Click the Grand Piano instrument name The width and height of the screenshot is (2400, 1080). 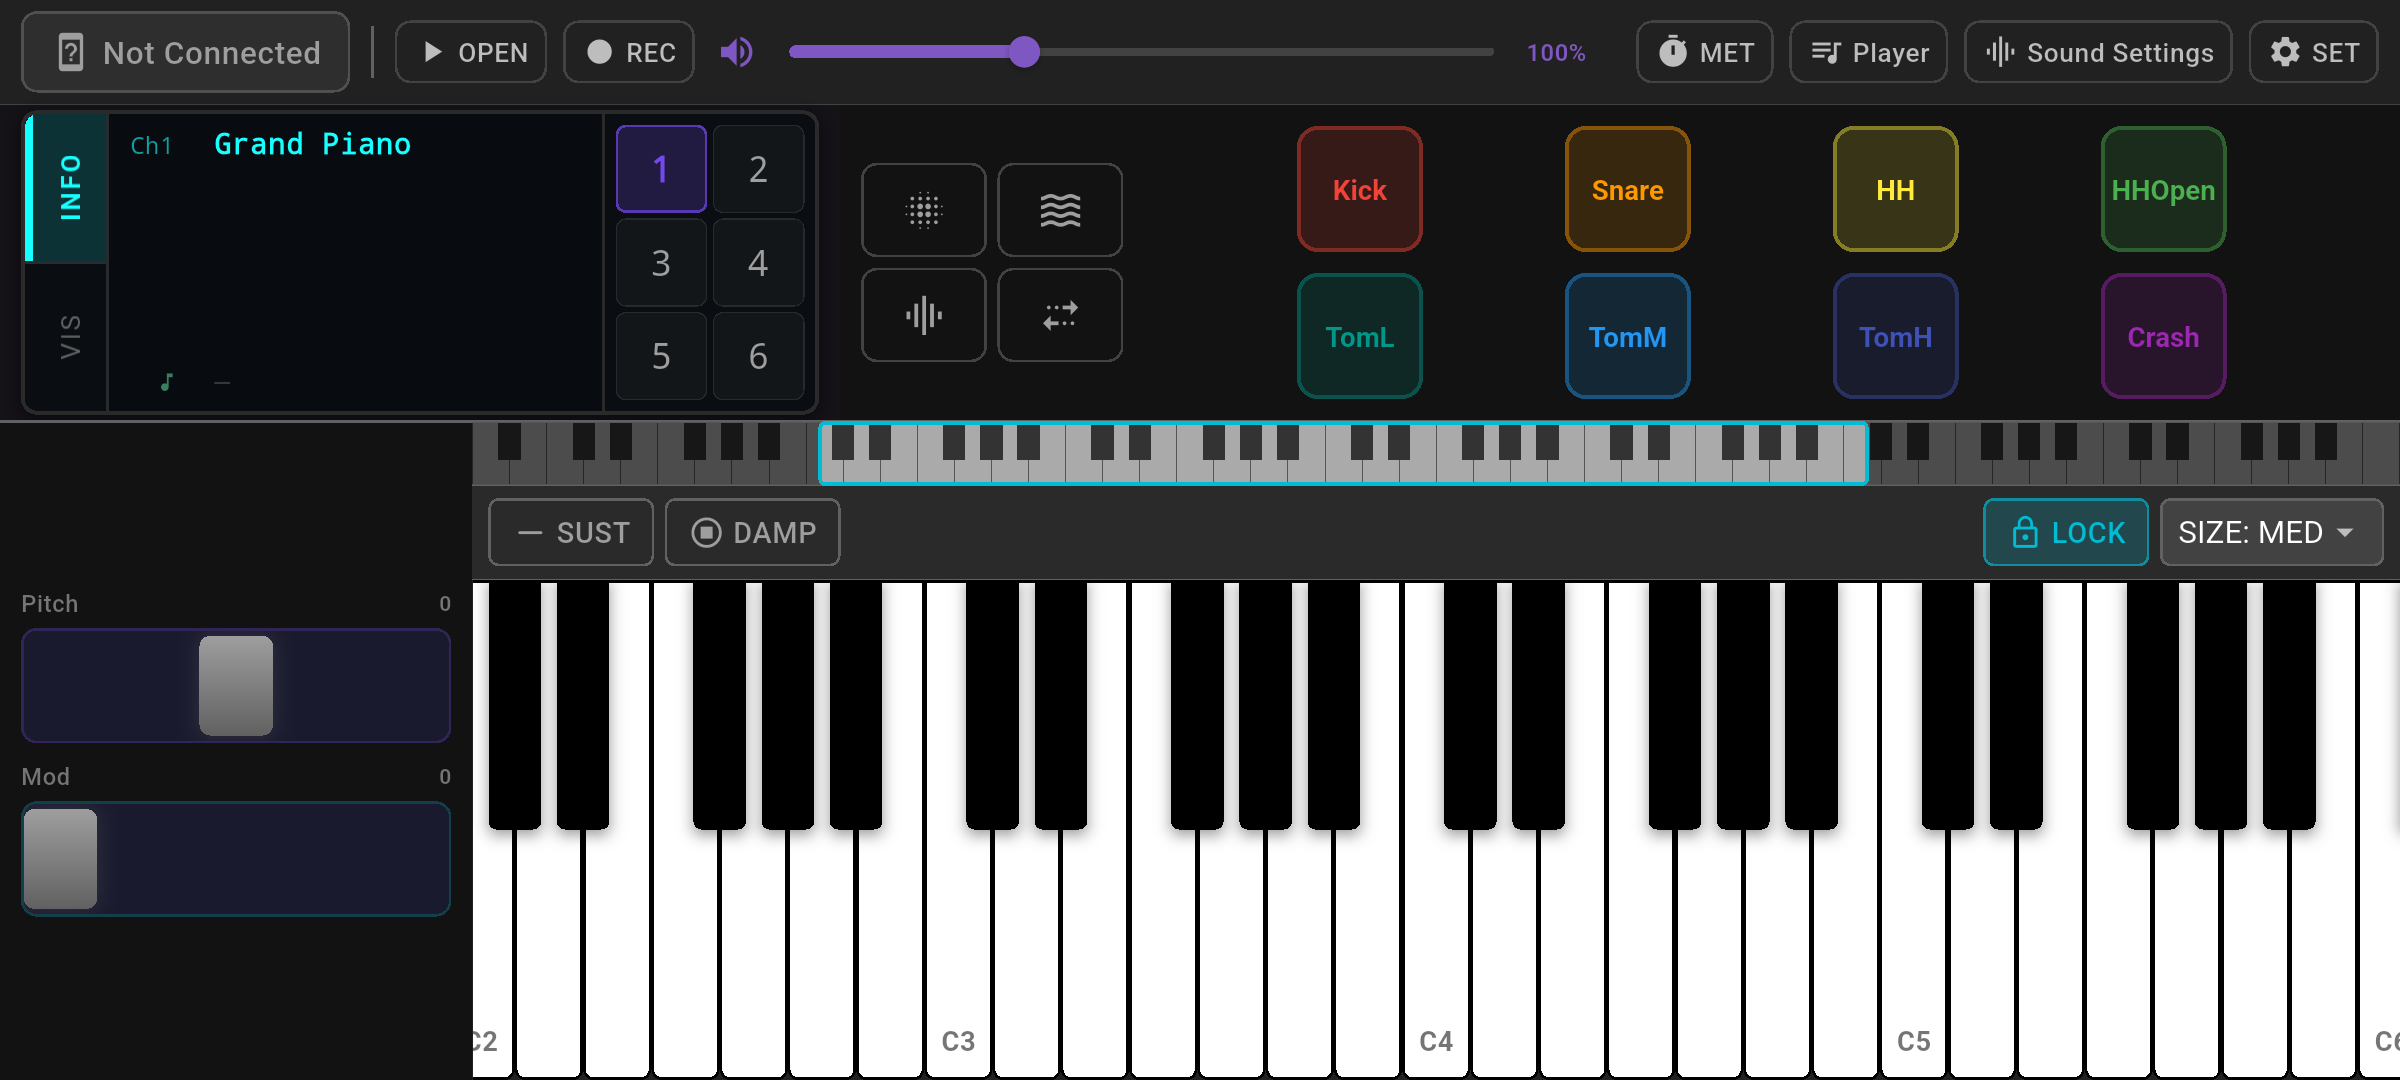312,144
